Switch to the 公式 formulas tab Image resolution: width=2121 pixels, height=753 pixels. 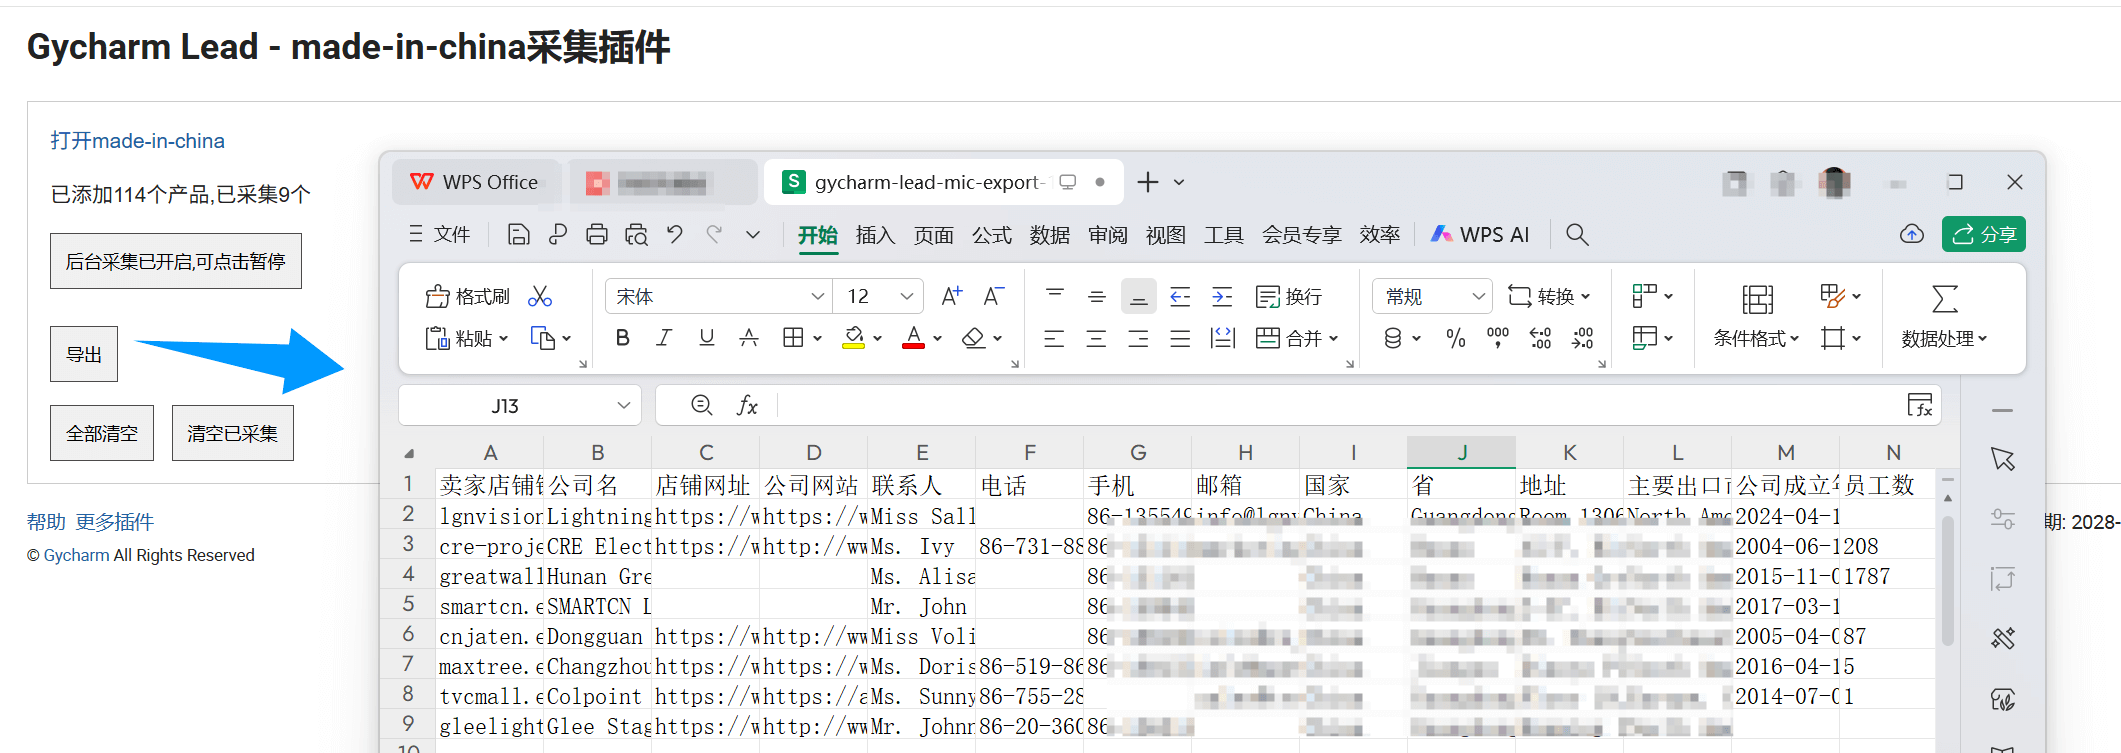(x=991, y=235)
